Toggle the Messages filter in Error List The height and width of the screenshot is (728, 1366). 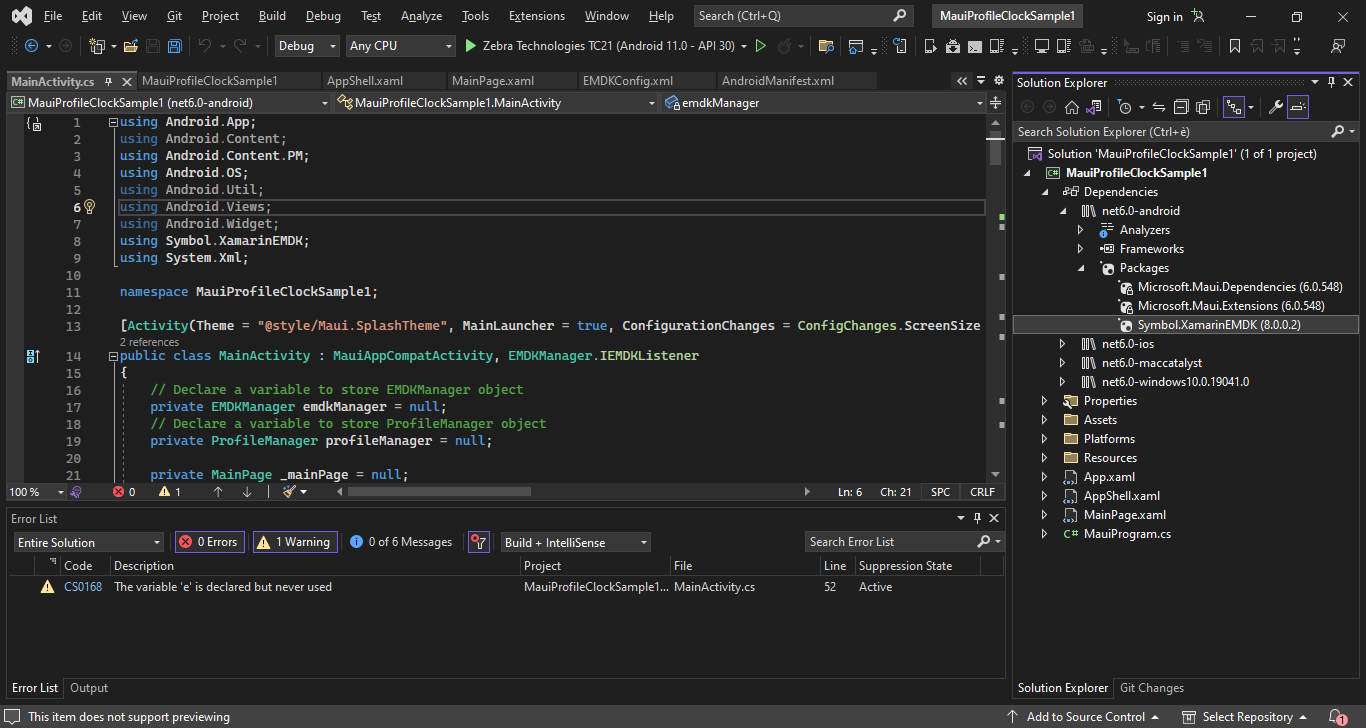[399, 541]
